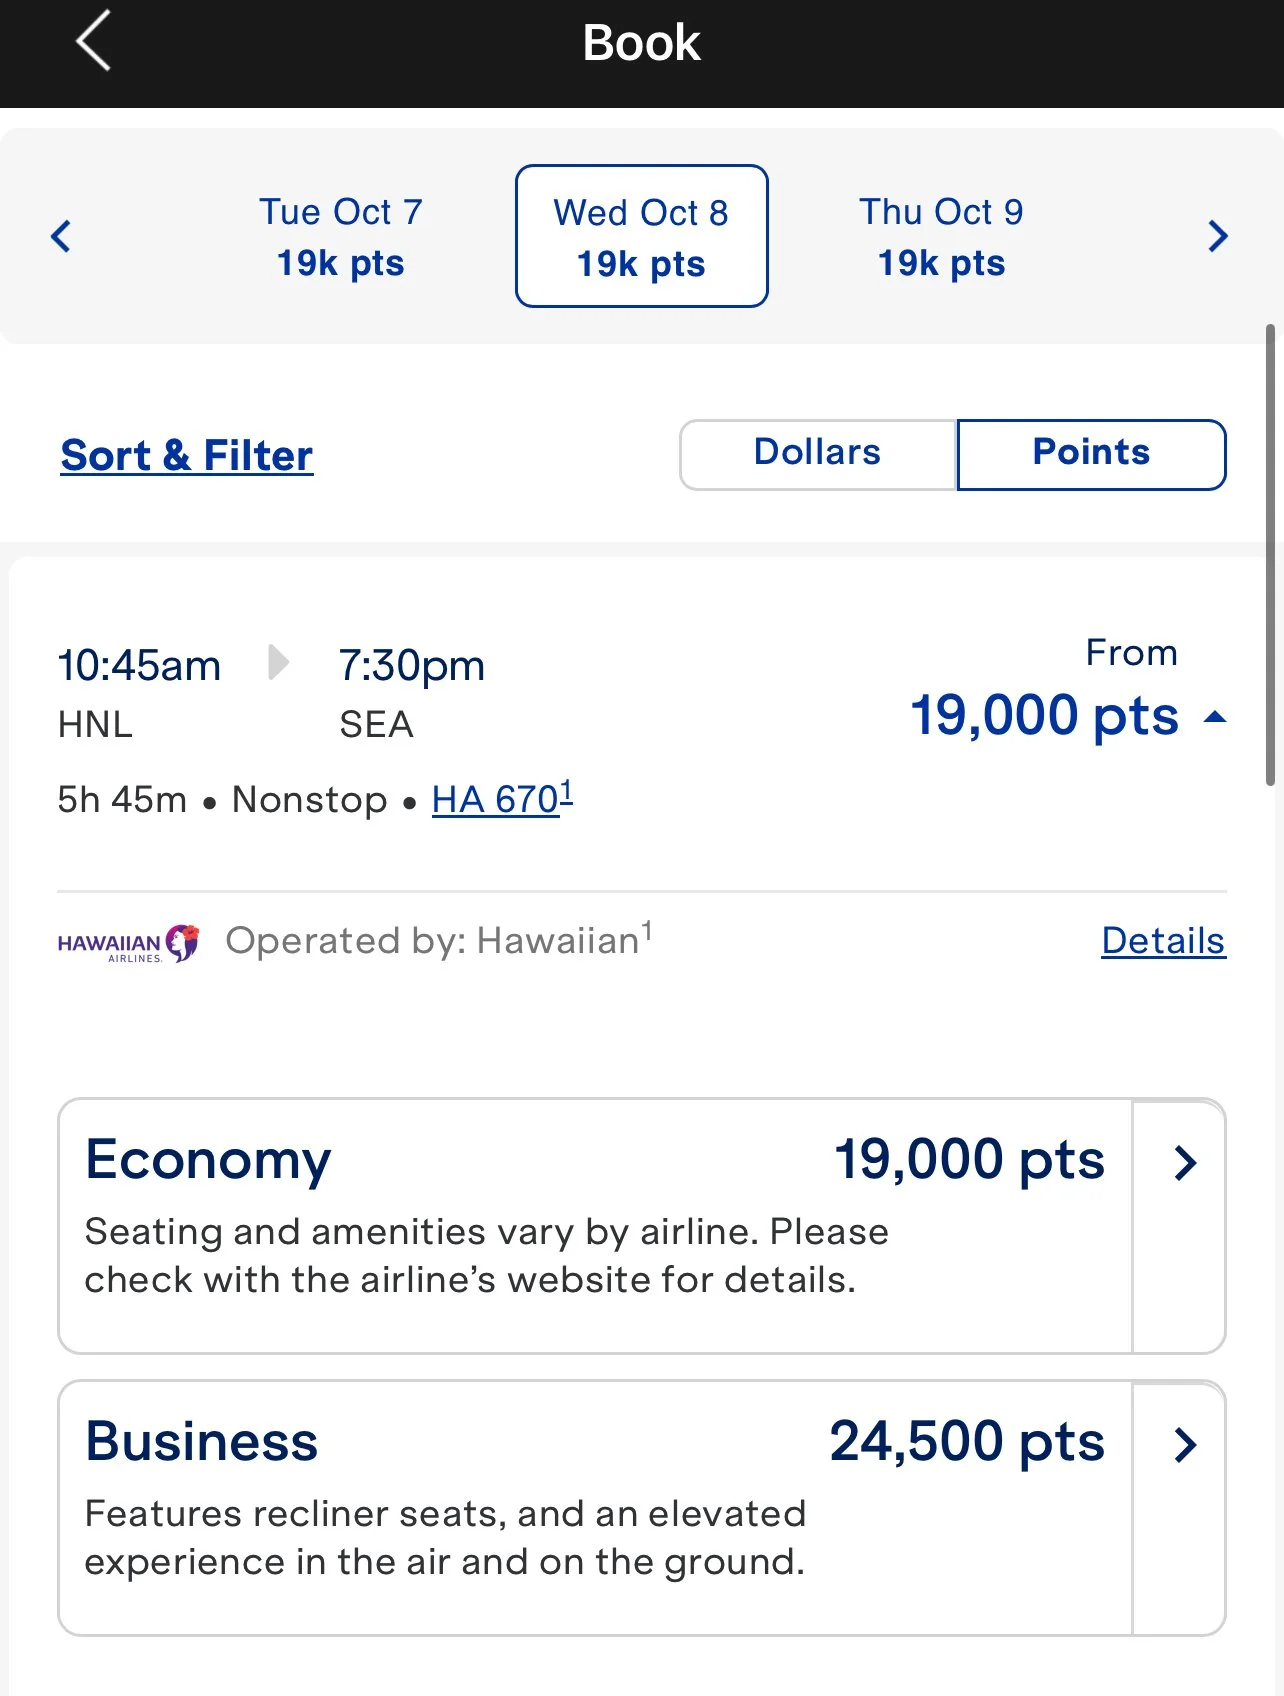The height and width of the screenshot is (1696, 1284).
Task: Open Sort & Filter options
Action: (187, 456)
